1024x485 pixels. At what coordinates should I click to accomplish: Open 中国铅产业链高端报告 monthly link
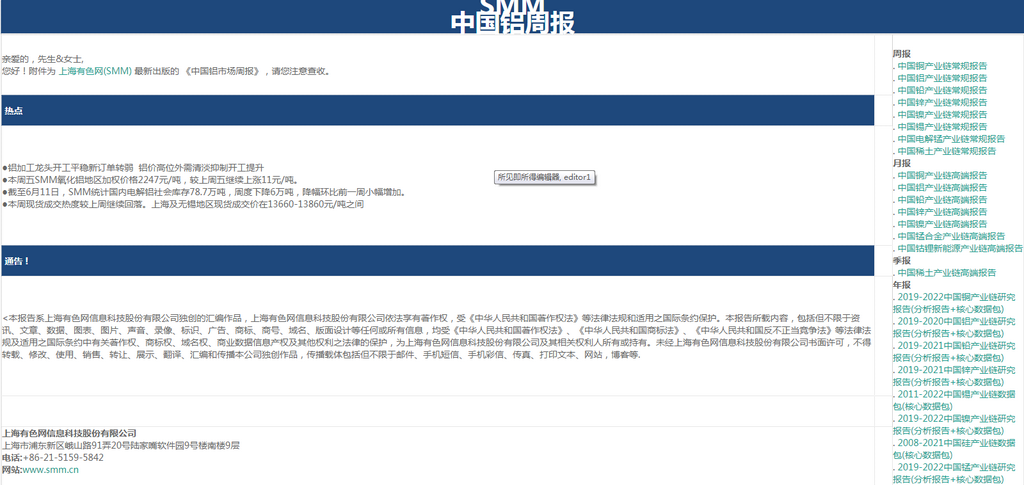pyautogui.click(x=942, y=199)
